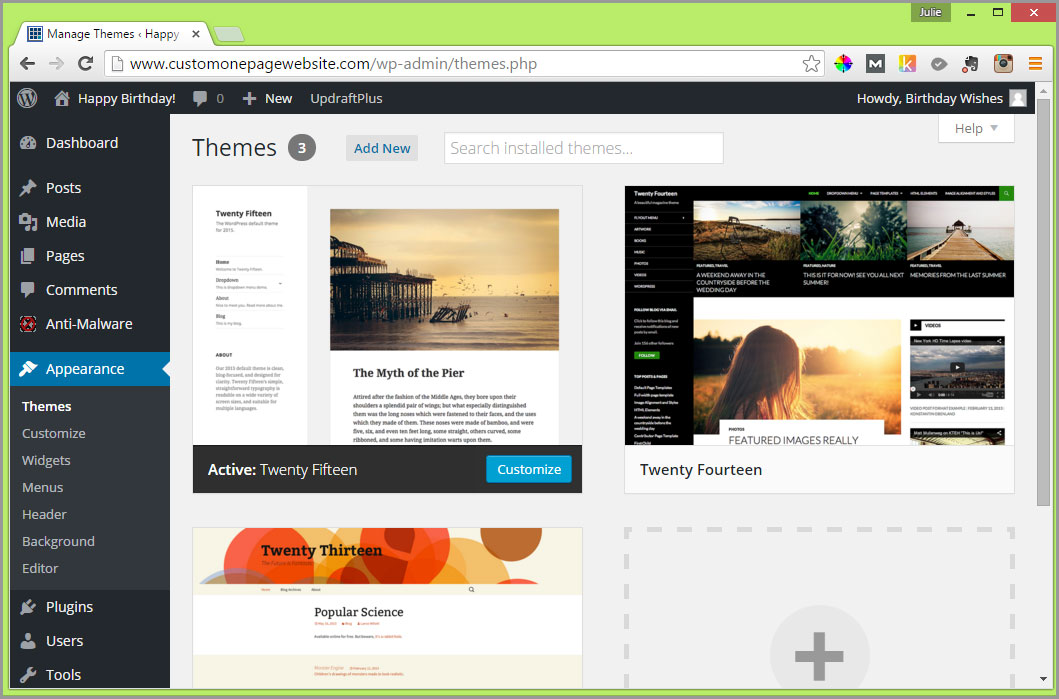The image size is (1059, 699).
Task: Open the Background submenu item
Action: 58,541
